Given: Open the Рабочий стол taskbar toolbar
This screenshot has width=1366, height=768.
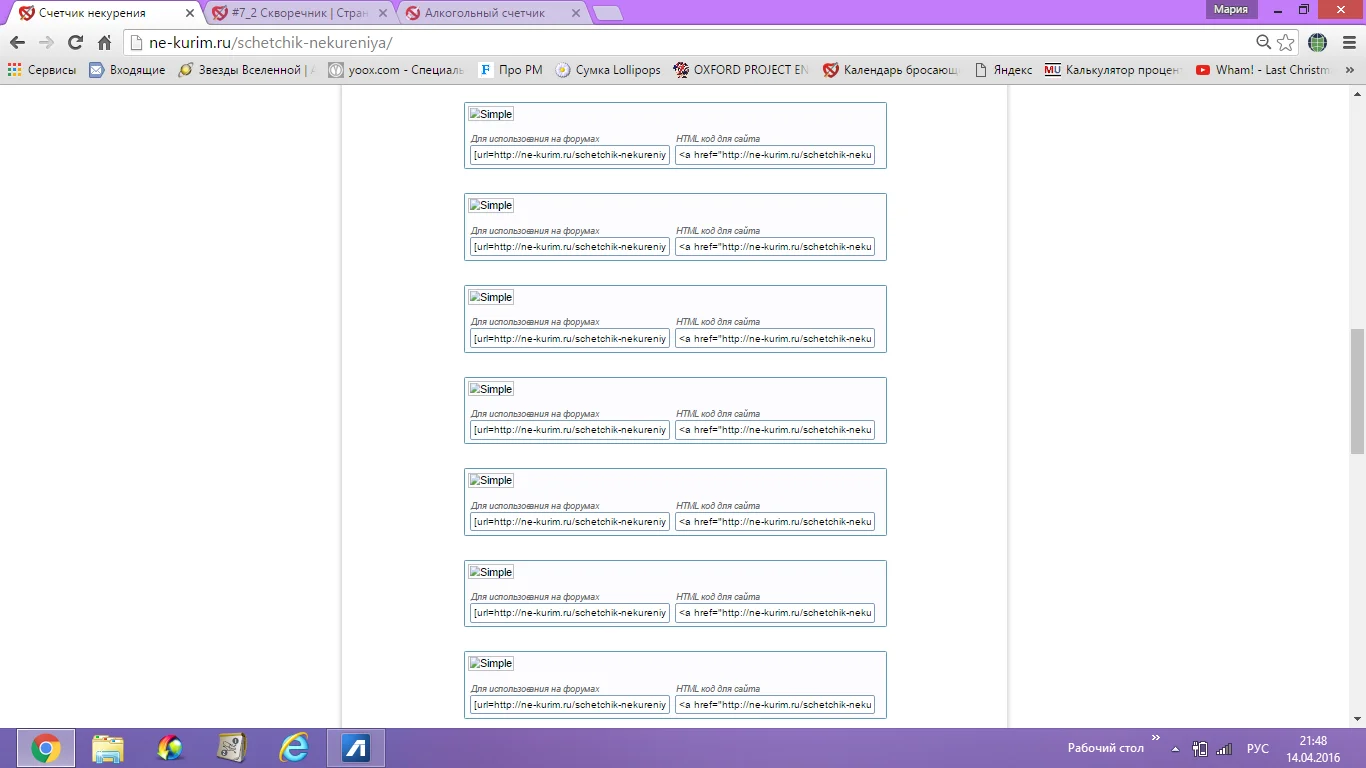Looking at the screenshot, I should 1105,748.
